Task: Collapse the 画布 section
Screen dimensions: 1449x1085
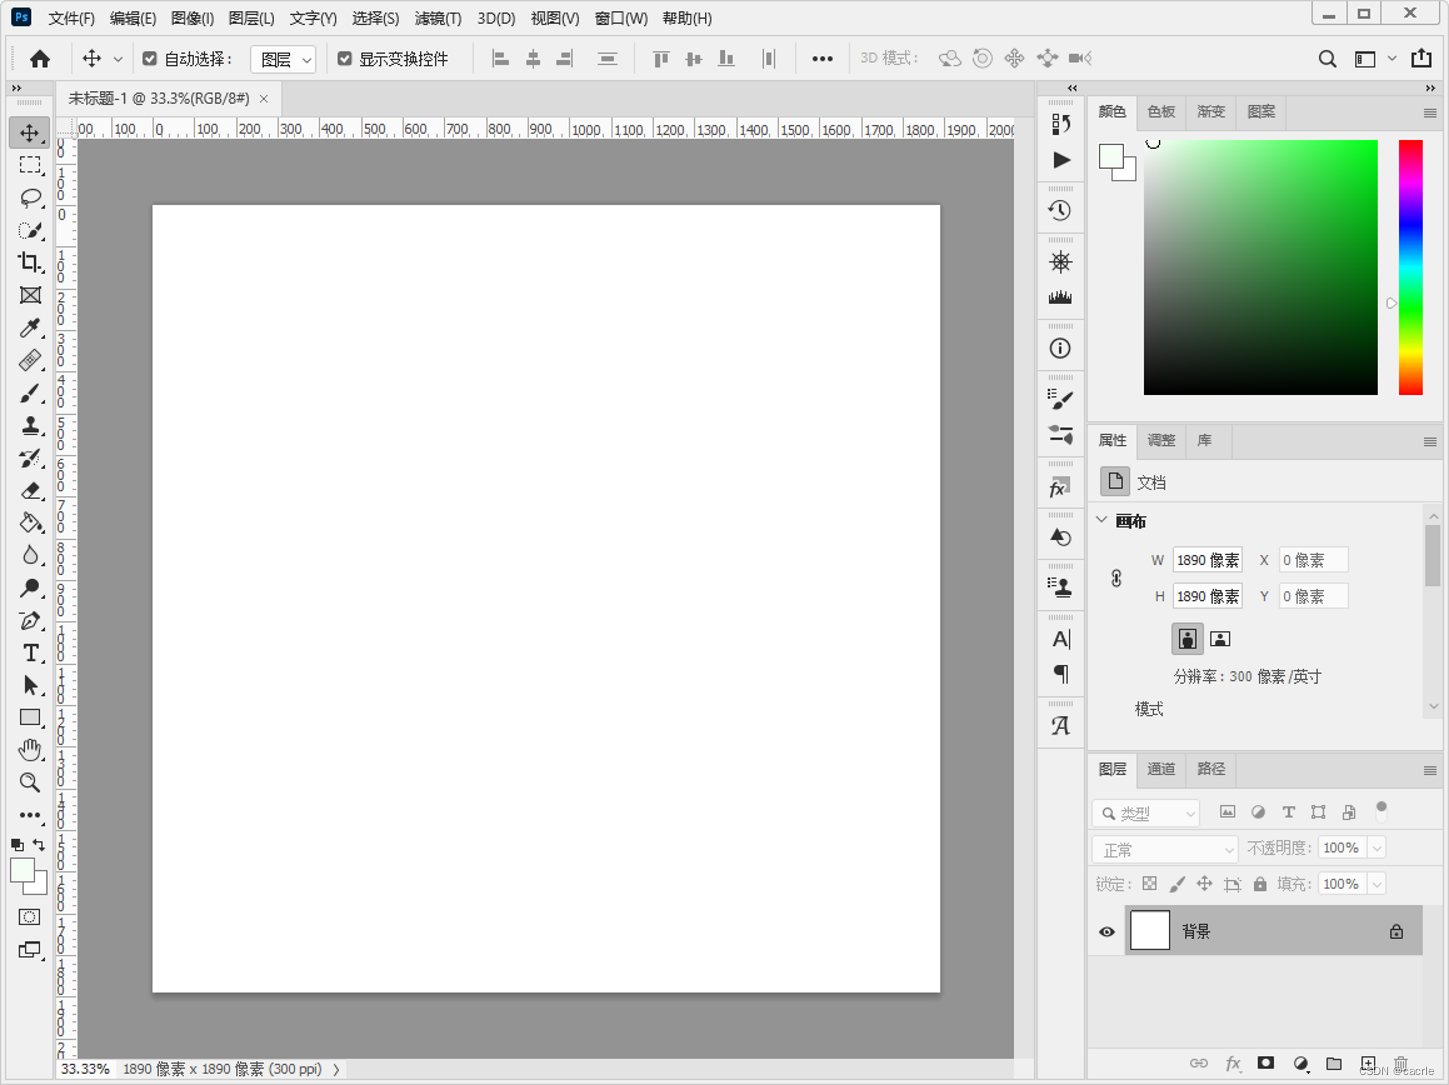Action: click(1102, 520)
